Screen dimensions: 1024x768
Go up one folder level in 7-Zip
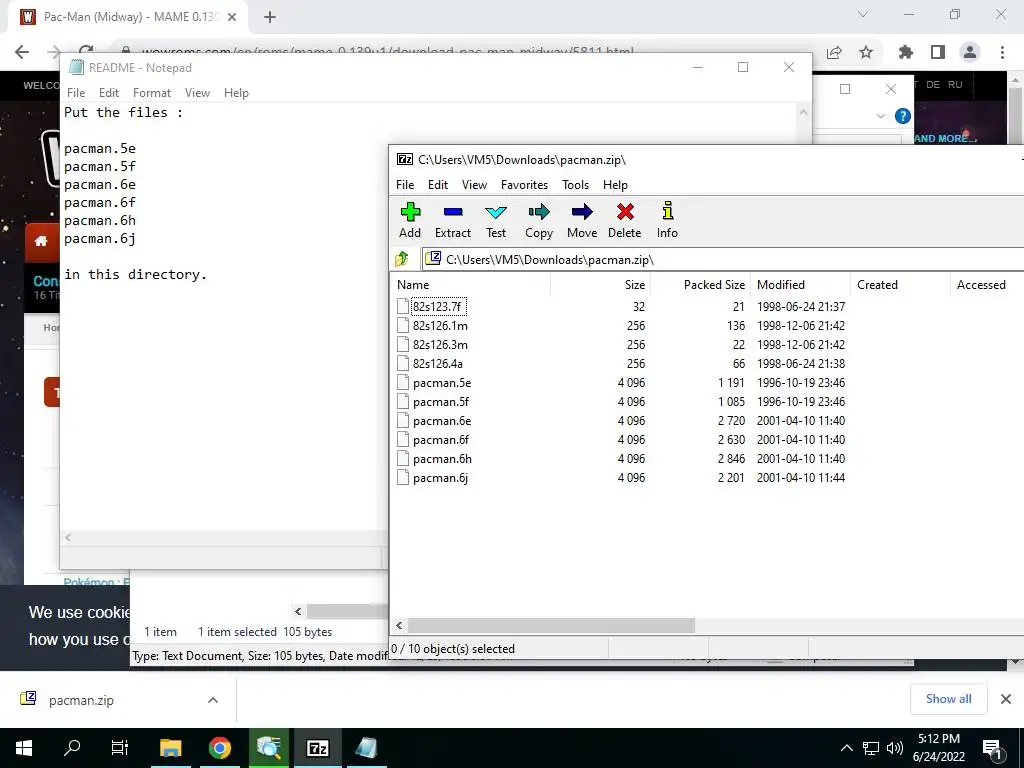point(402,259)
